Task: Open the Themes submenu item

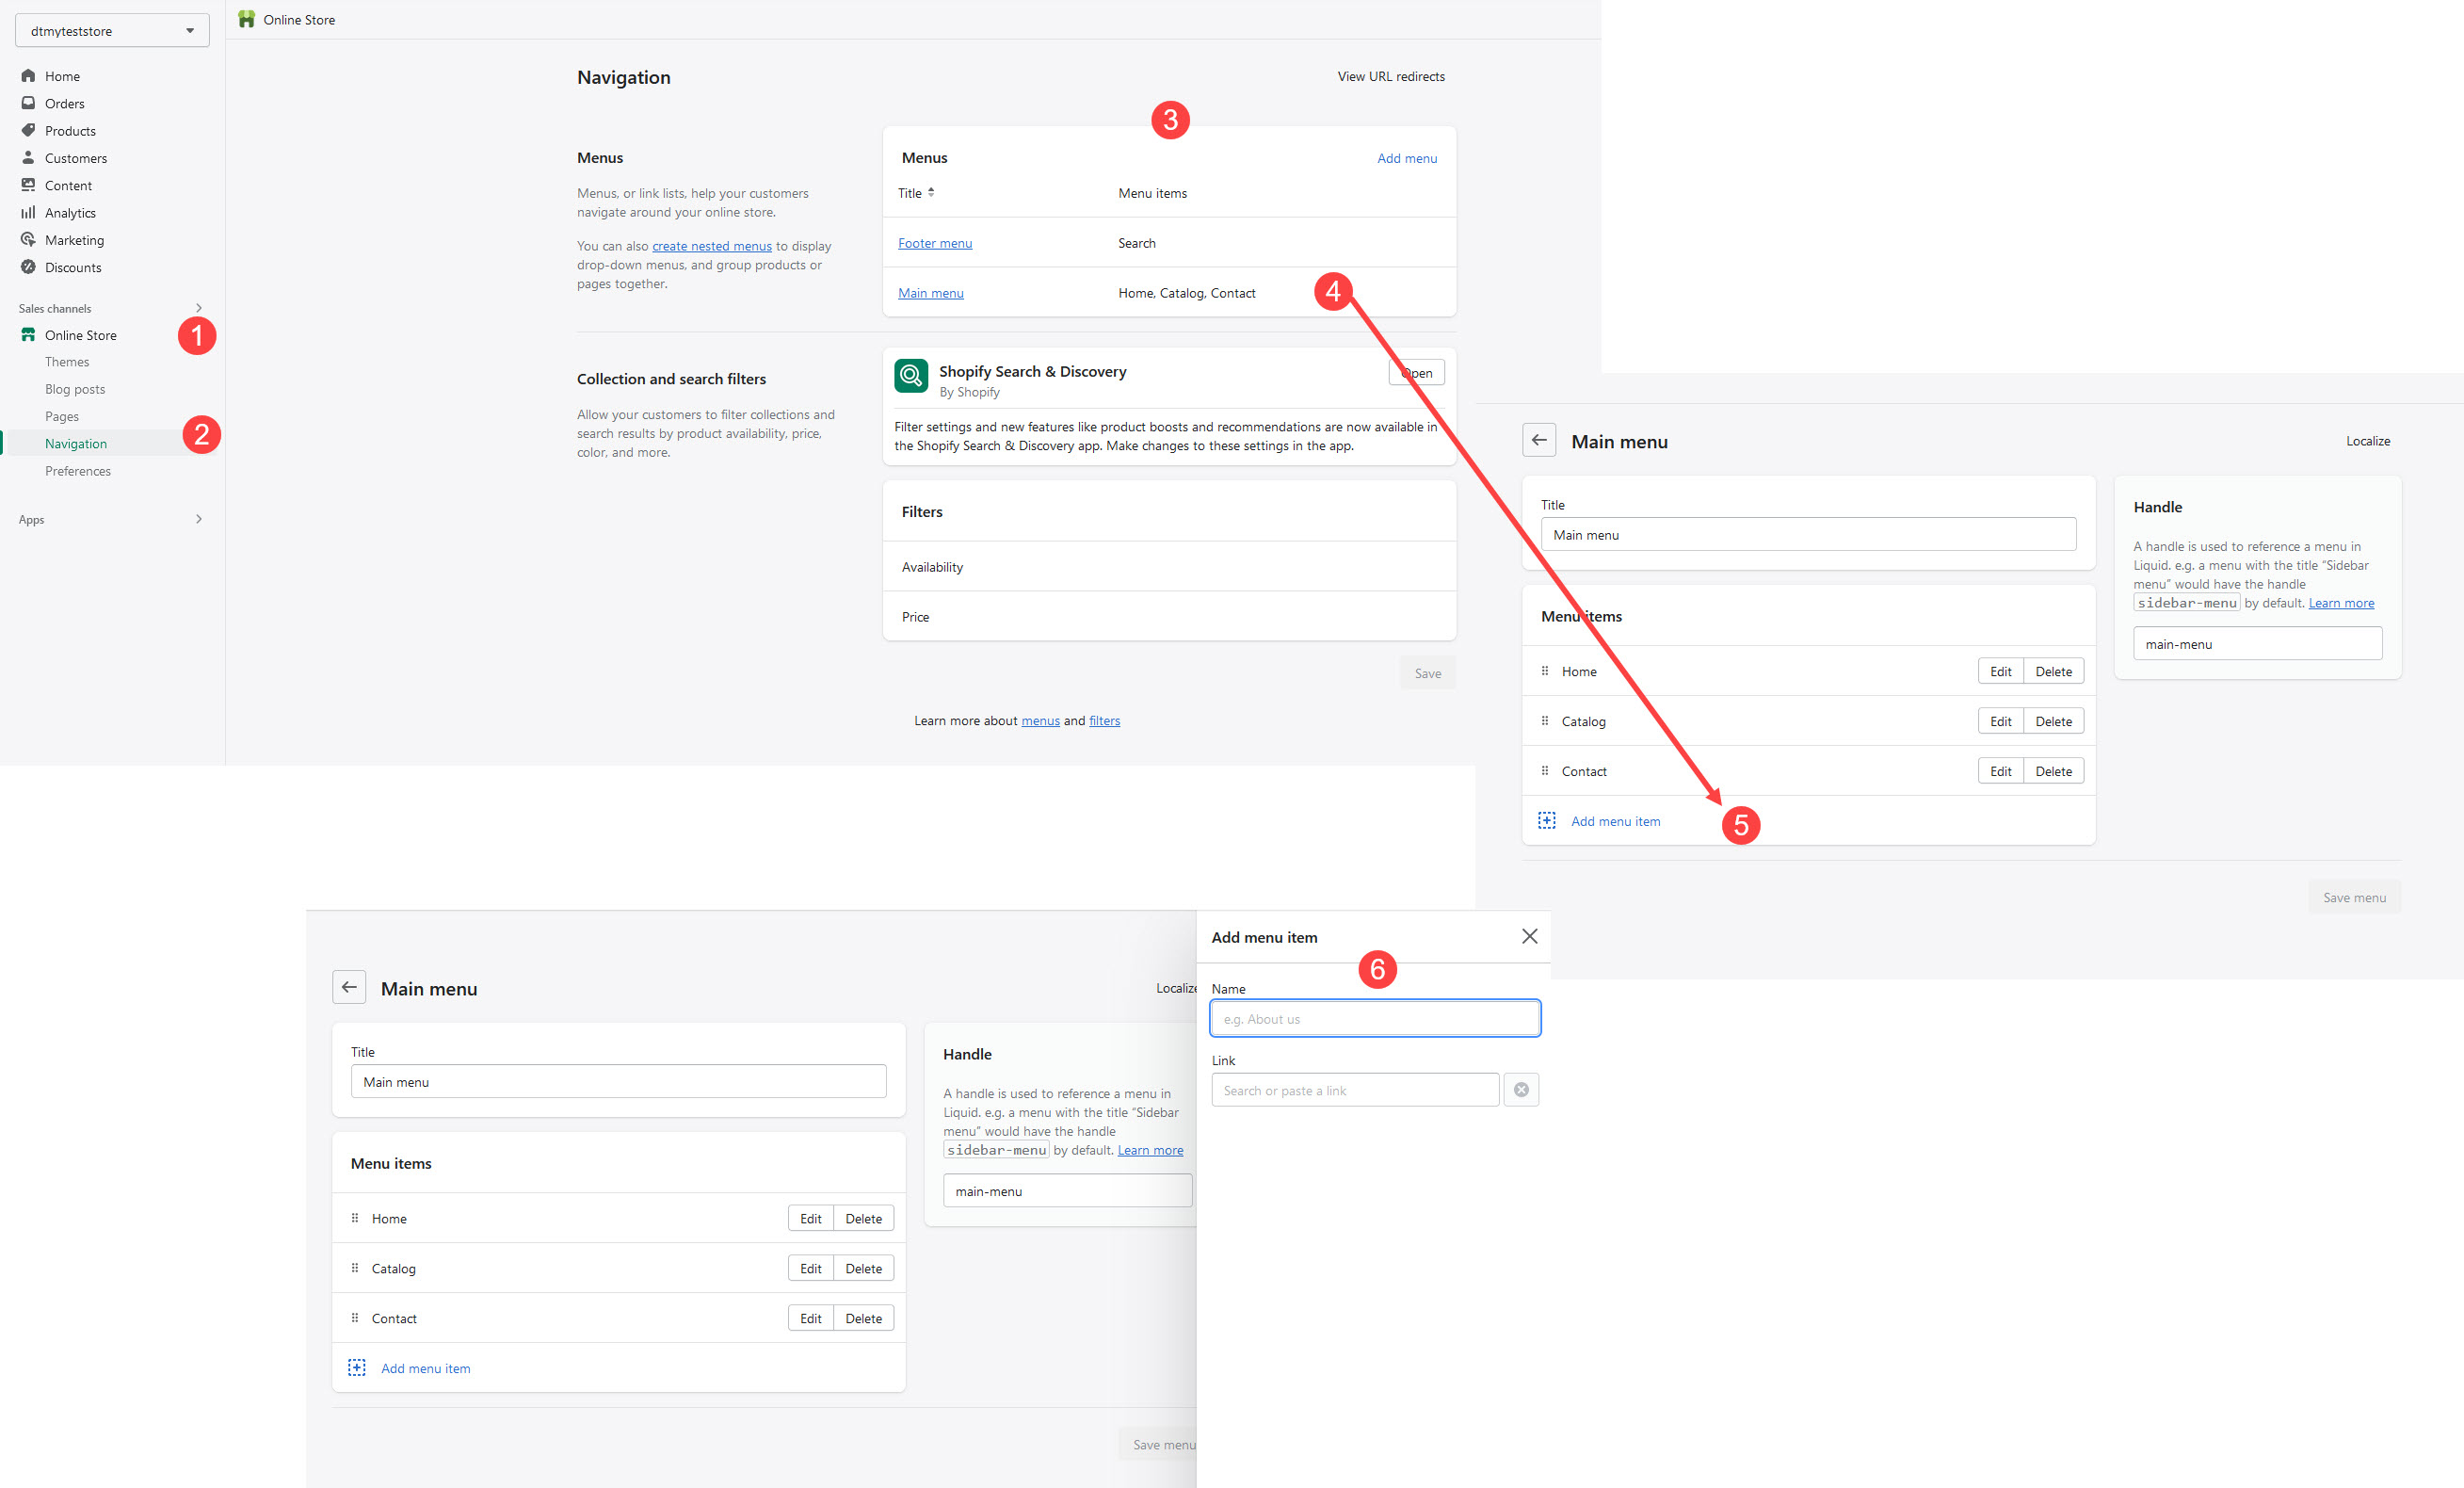Action: tap(67, 362)
